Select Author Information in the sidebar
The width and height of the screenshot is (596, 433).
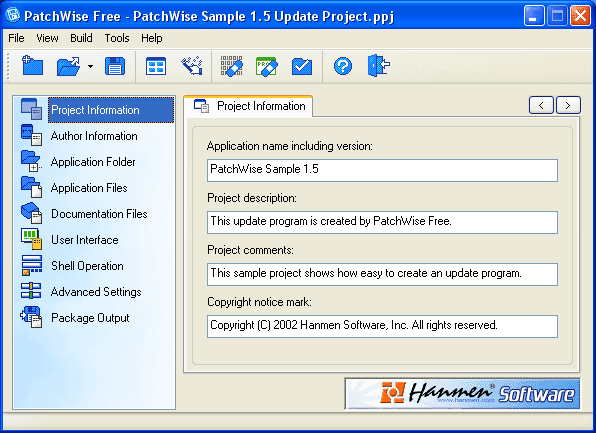click(94, 136)
